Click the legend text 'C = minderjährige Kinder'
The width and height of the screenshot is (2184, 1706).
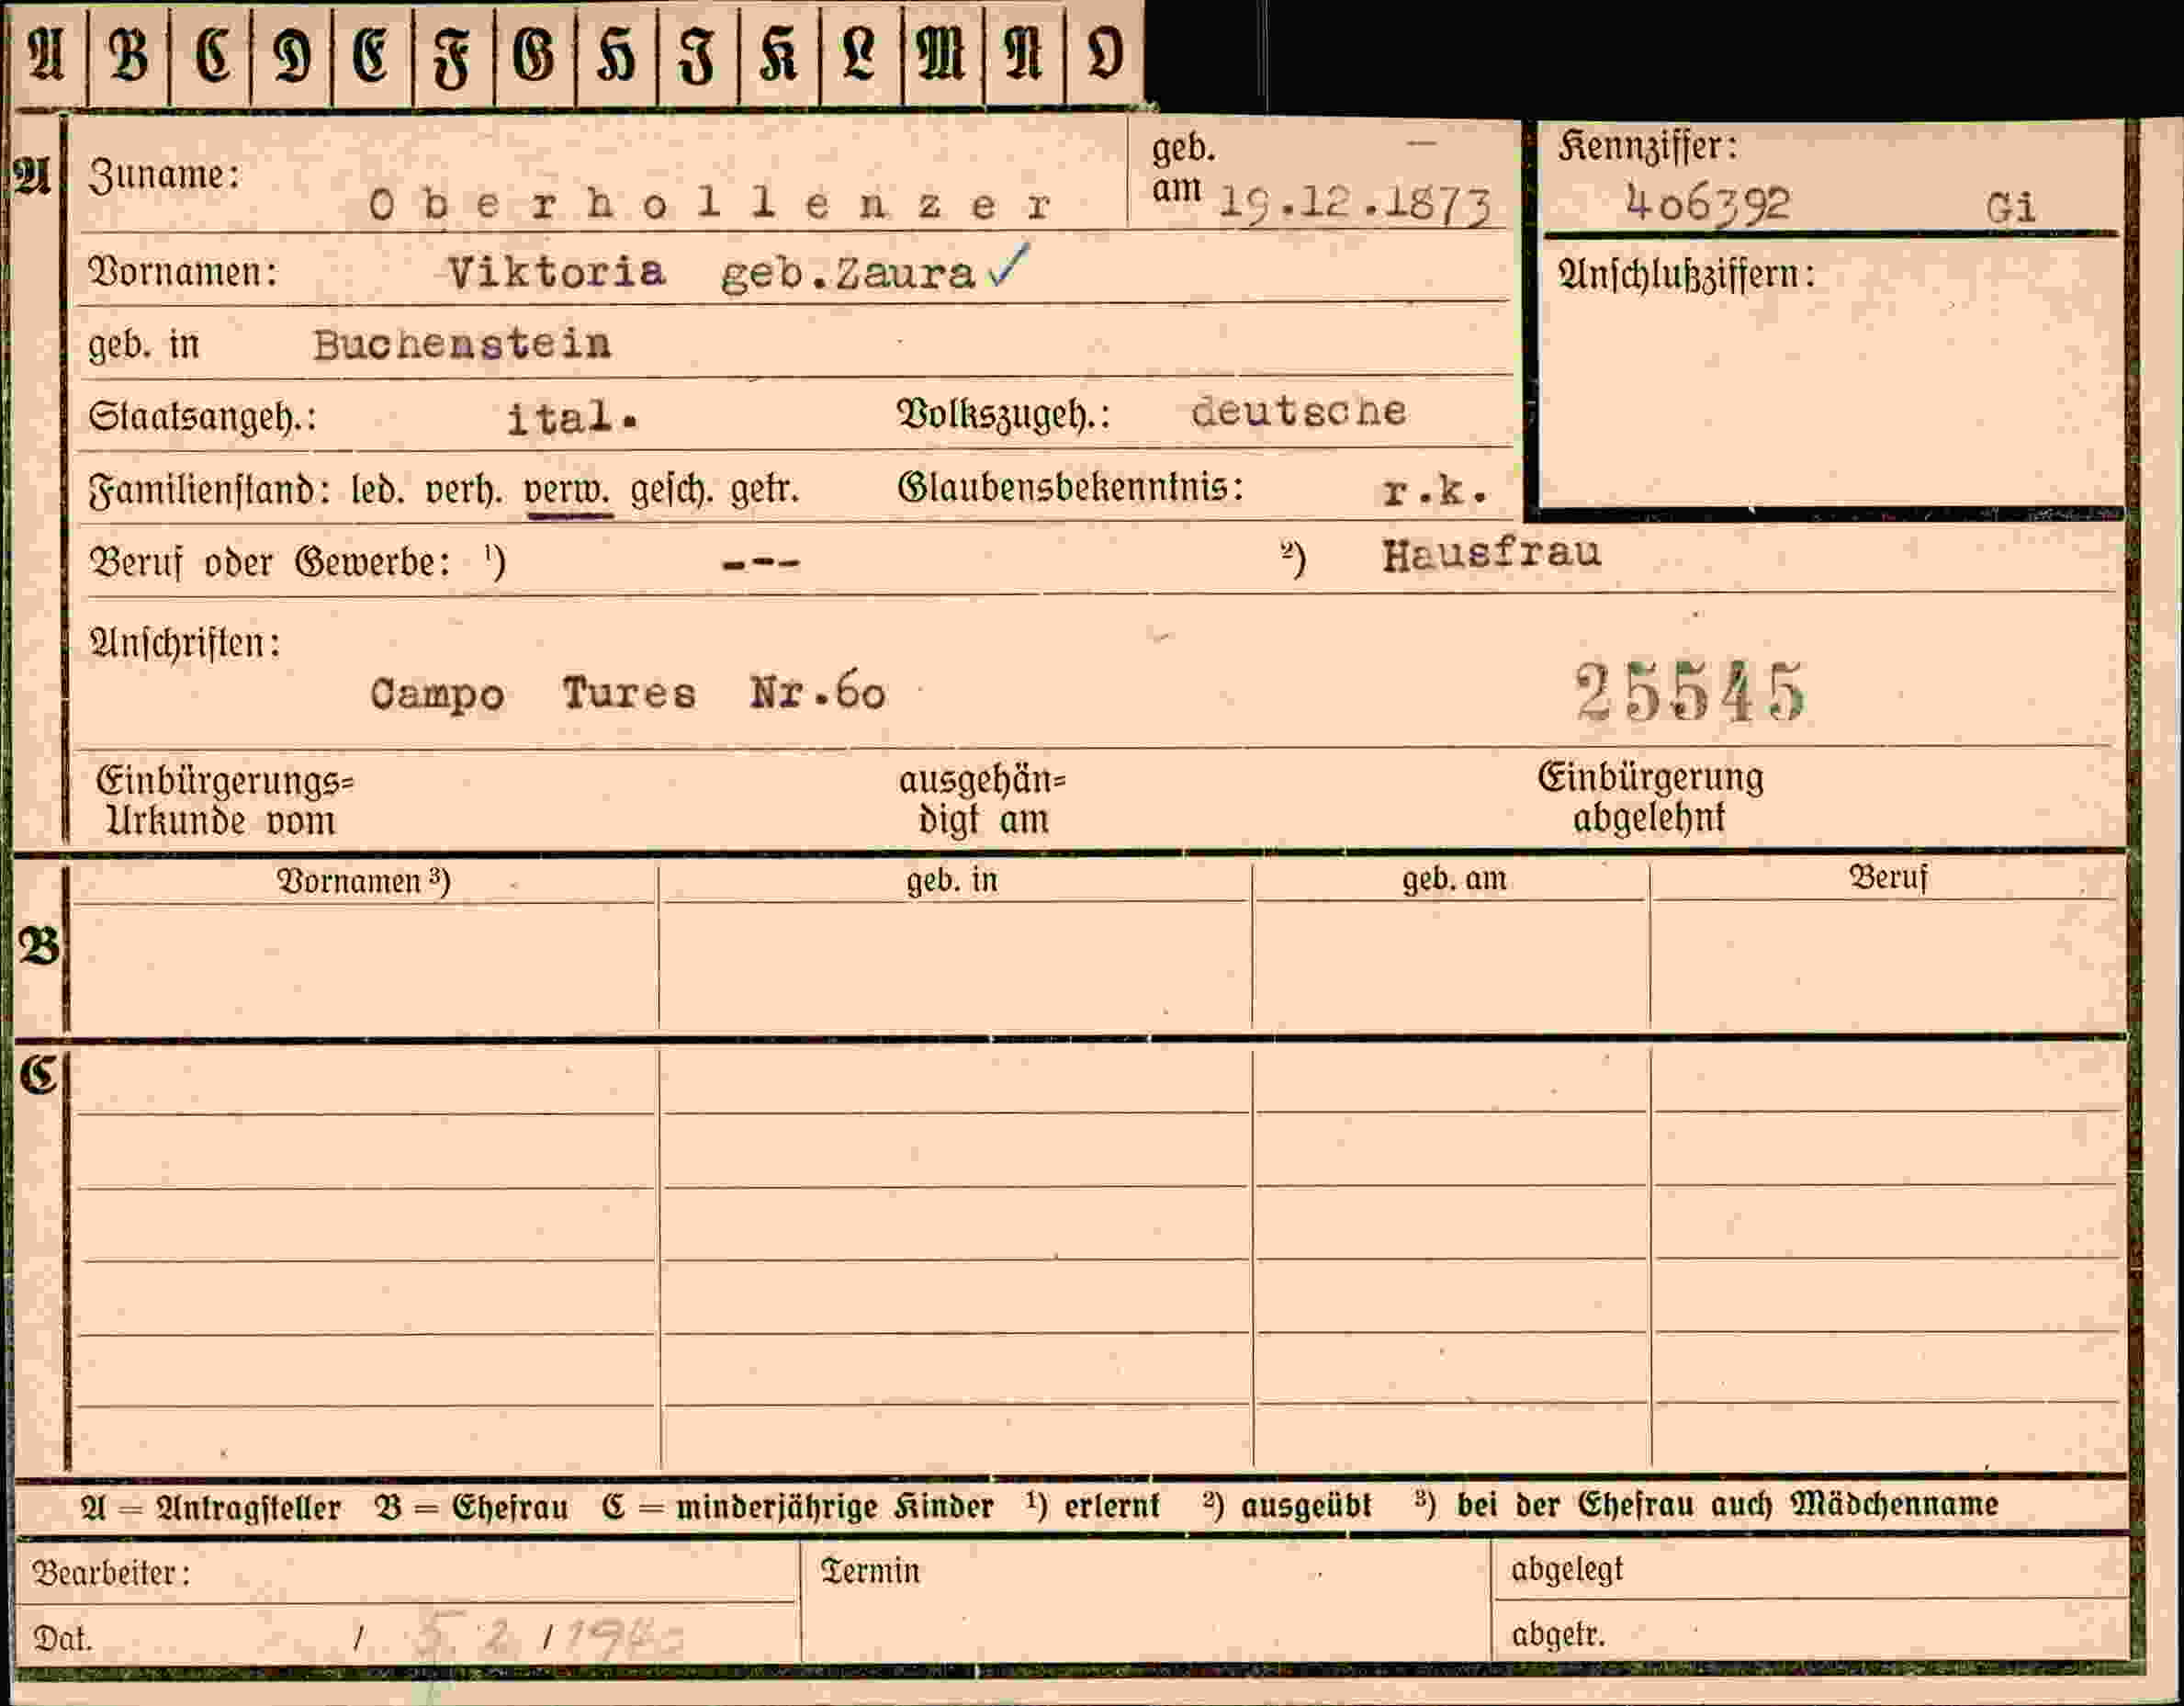pos(798,1506)
